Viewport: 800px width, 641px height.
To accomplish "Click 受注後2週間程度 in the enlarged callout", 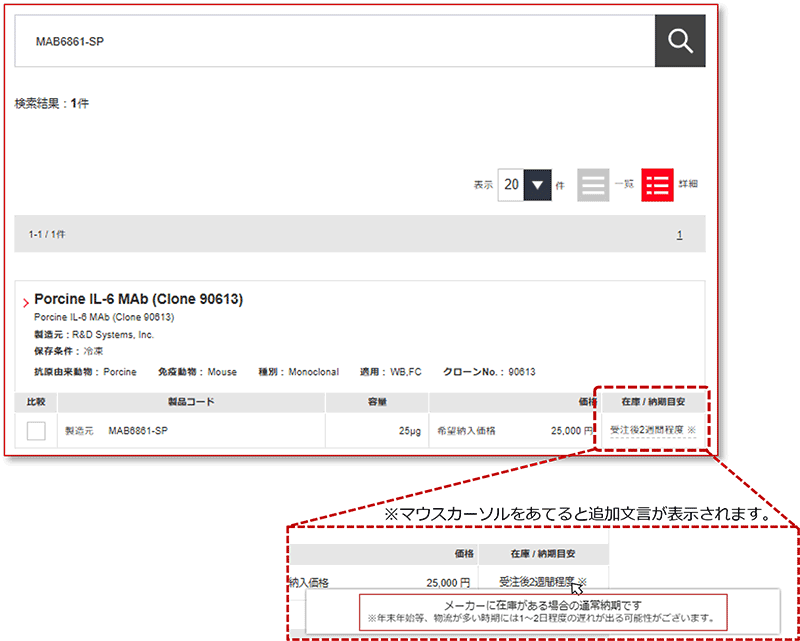I will [535, 581].
